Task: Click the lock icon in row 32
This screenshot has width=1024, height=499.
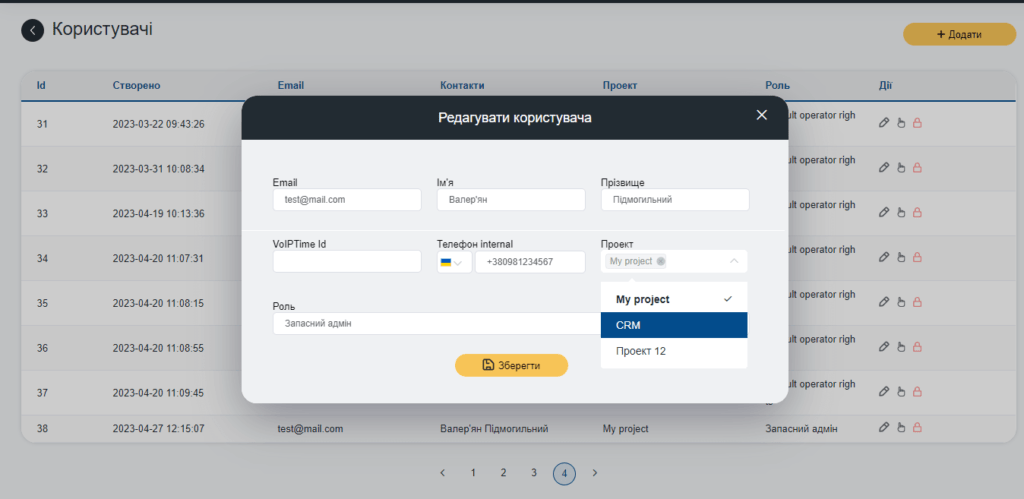Action: [917, 168]
